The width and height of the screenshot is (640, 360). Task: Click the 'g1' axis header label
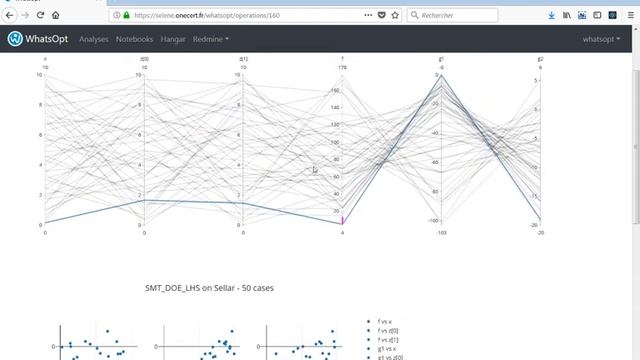pyautogui.click(x=441, y=59)
